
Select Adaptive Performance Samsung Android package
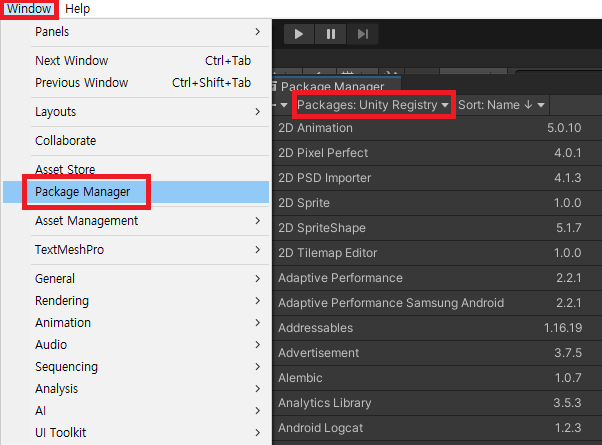click(437, 303)
